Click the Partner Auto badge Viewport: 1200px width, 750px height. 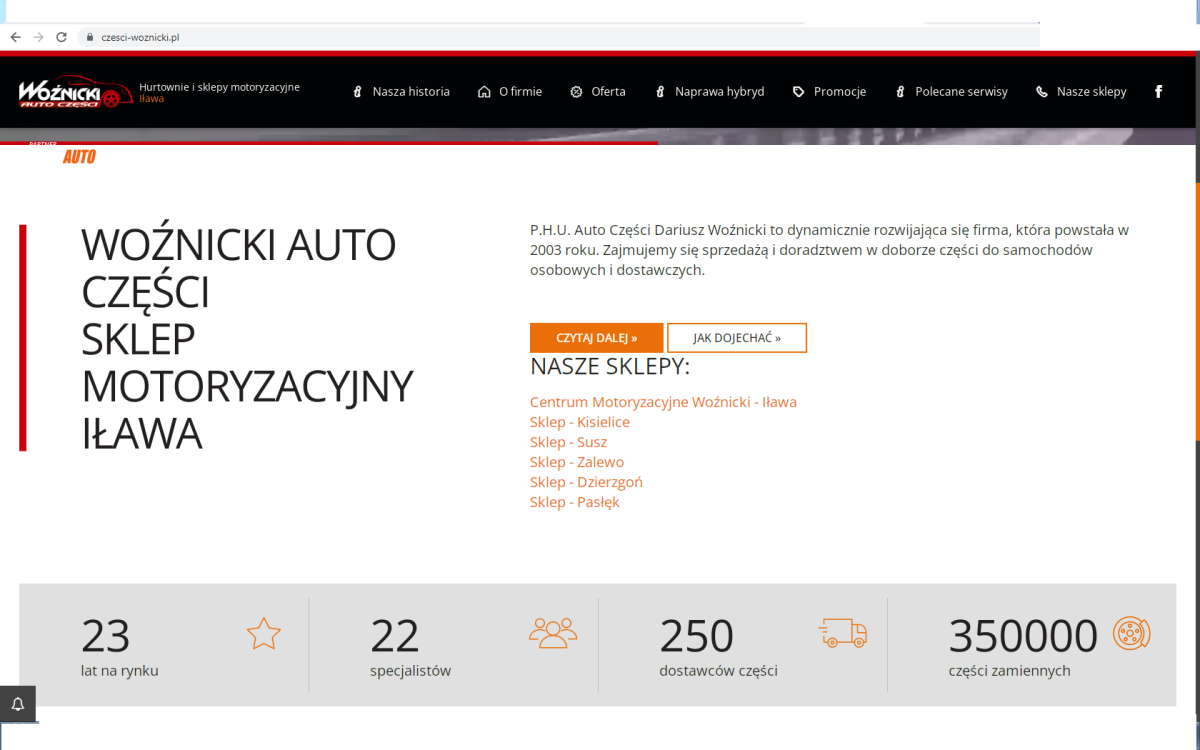(62, 154)
